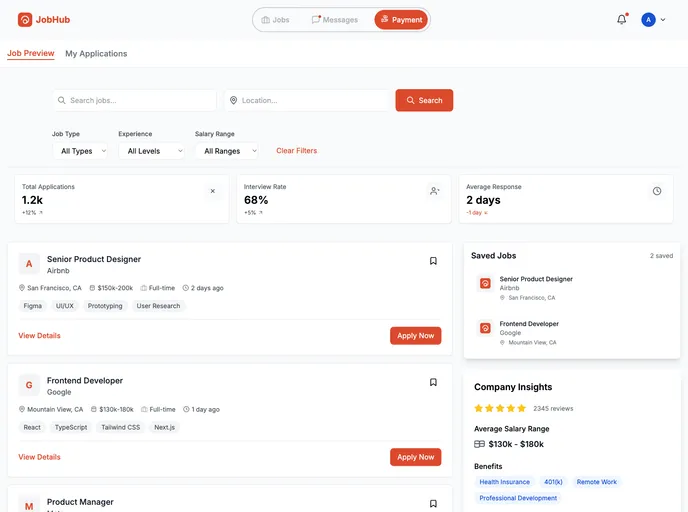
Task: Bookmark the Frontend Developer job
Action: point(433,382)
